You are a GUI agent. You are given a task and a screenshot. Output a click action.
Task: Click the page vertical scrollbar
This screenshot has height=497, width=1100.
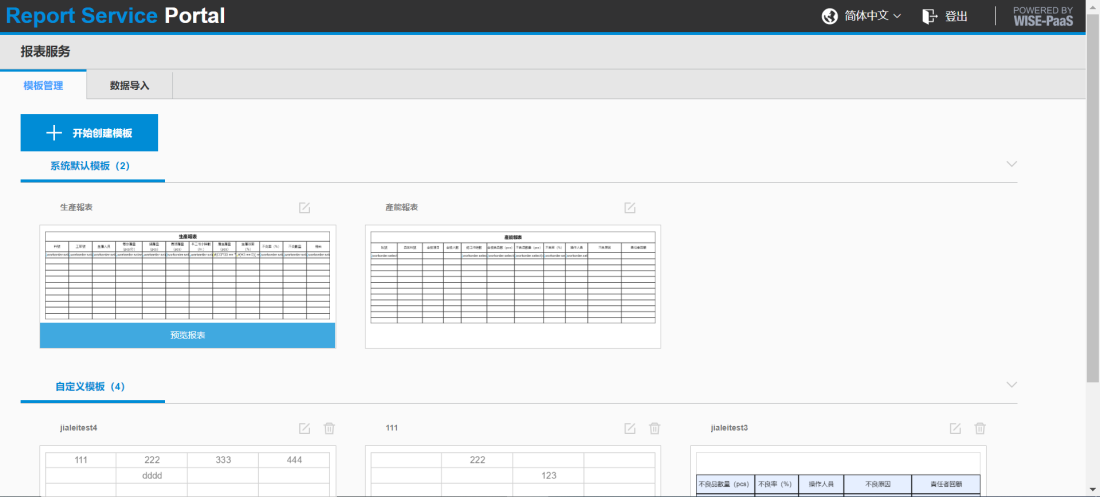pos(1092,200)
